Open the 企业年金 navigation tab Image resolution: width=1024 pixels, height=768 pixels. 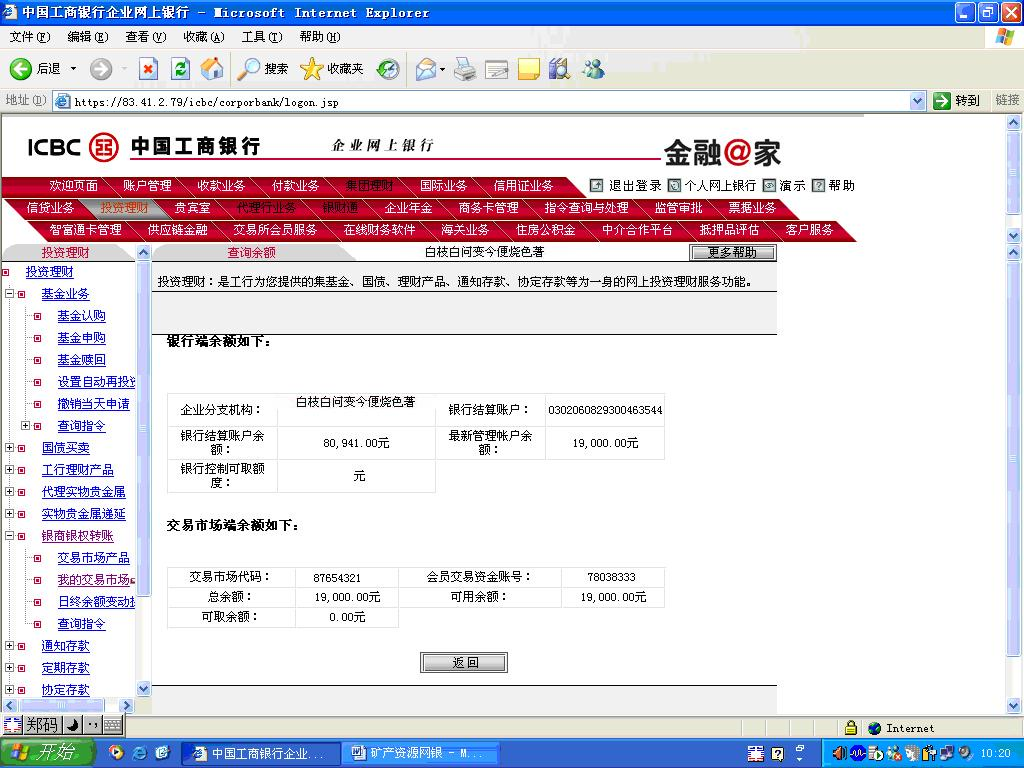[x=408, y=208]
